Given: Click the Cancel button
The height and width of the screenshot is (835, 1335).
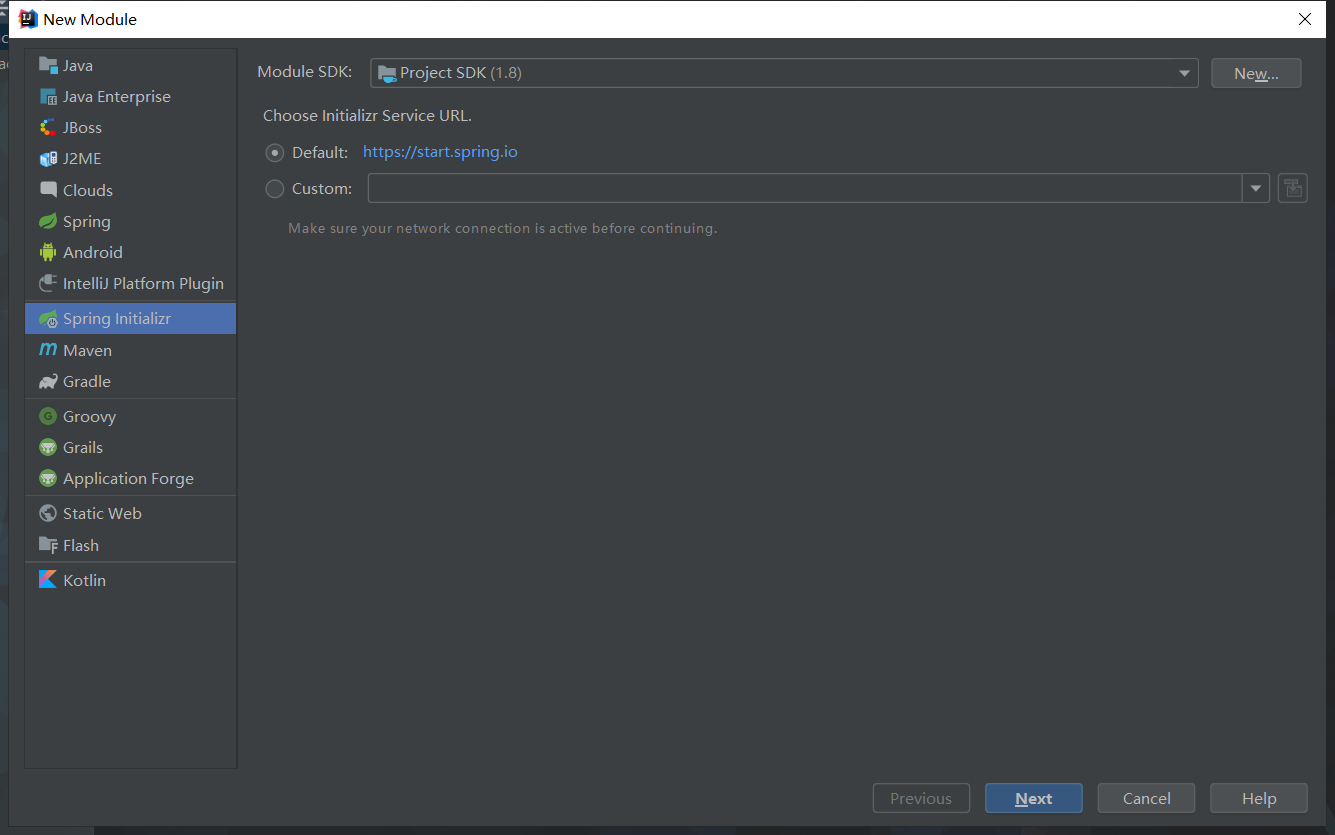Looking at the screenshot, I should (x=1146, y=798).
